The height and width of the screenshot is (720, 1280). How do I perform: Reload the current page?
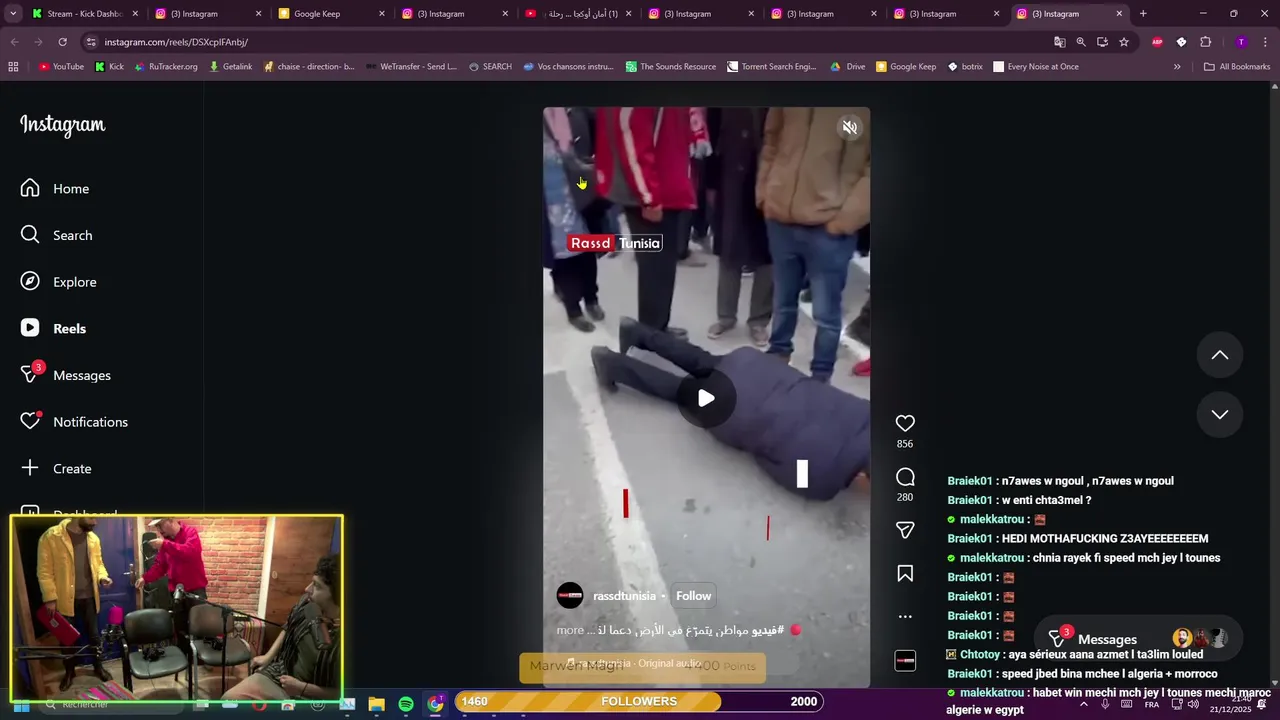62,42
